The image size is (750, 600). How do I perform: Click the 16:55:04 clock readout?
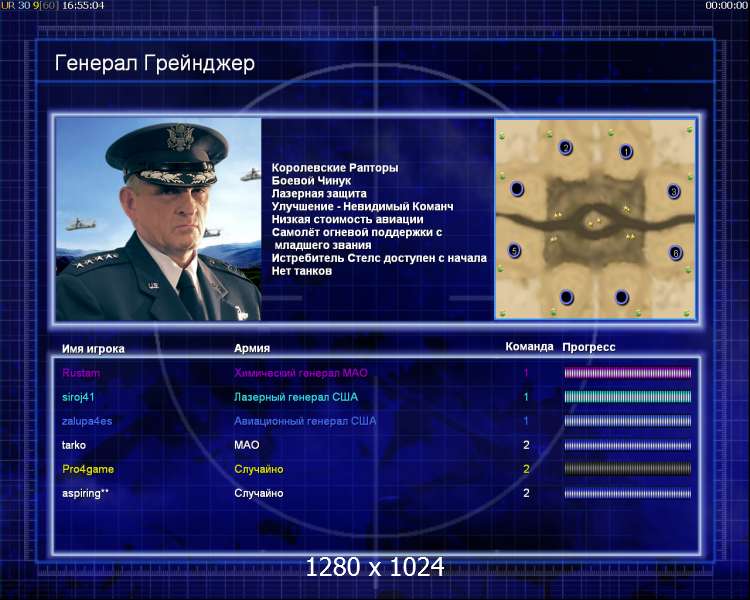tap(83, 6)
